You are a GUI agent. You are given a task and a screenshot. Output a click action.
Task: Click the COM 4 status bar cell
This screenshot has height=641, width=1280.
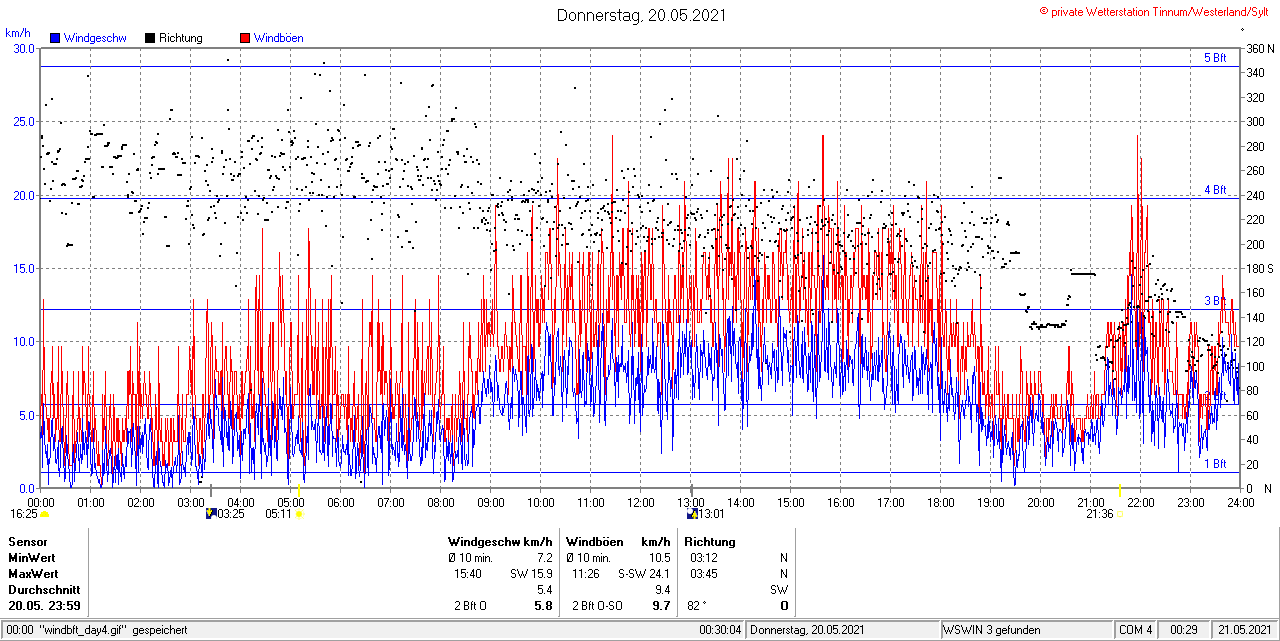tap(1136, 630)
